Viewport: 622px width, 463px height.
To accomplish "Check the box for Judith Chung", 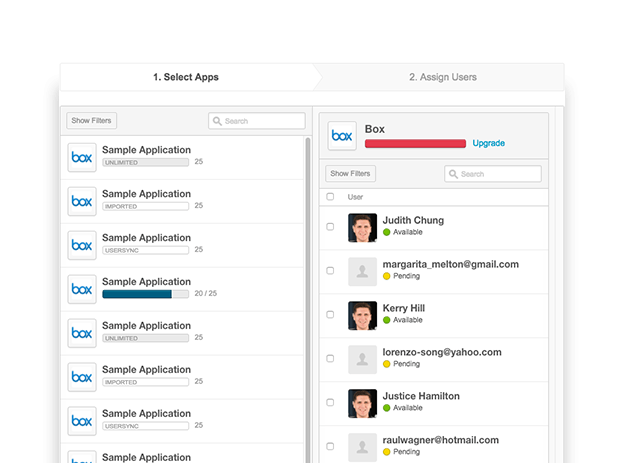I will point(330,227).
